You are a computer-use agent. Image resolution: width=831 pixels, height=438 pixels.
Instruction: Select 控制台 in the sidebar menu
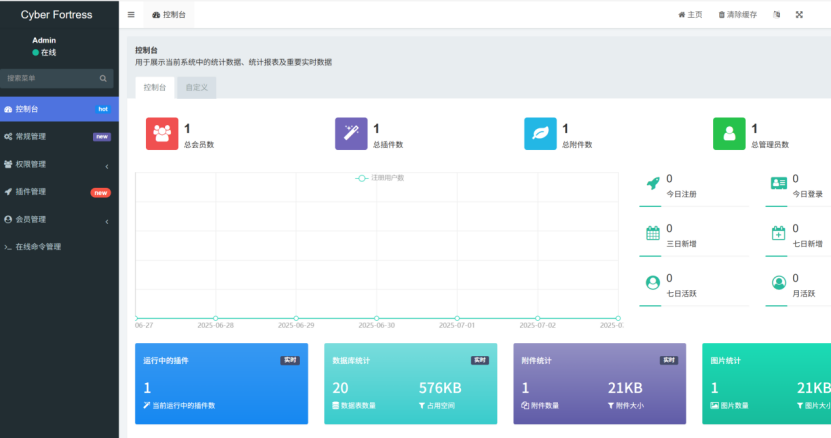pos(59,109)
